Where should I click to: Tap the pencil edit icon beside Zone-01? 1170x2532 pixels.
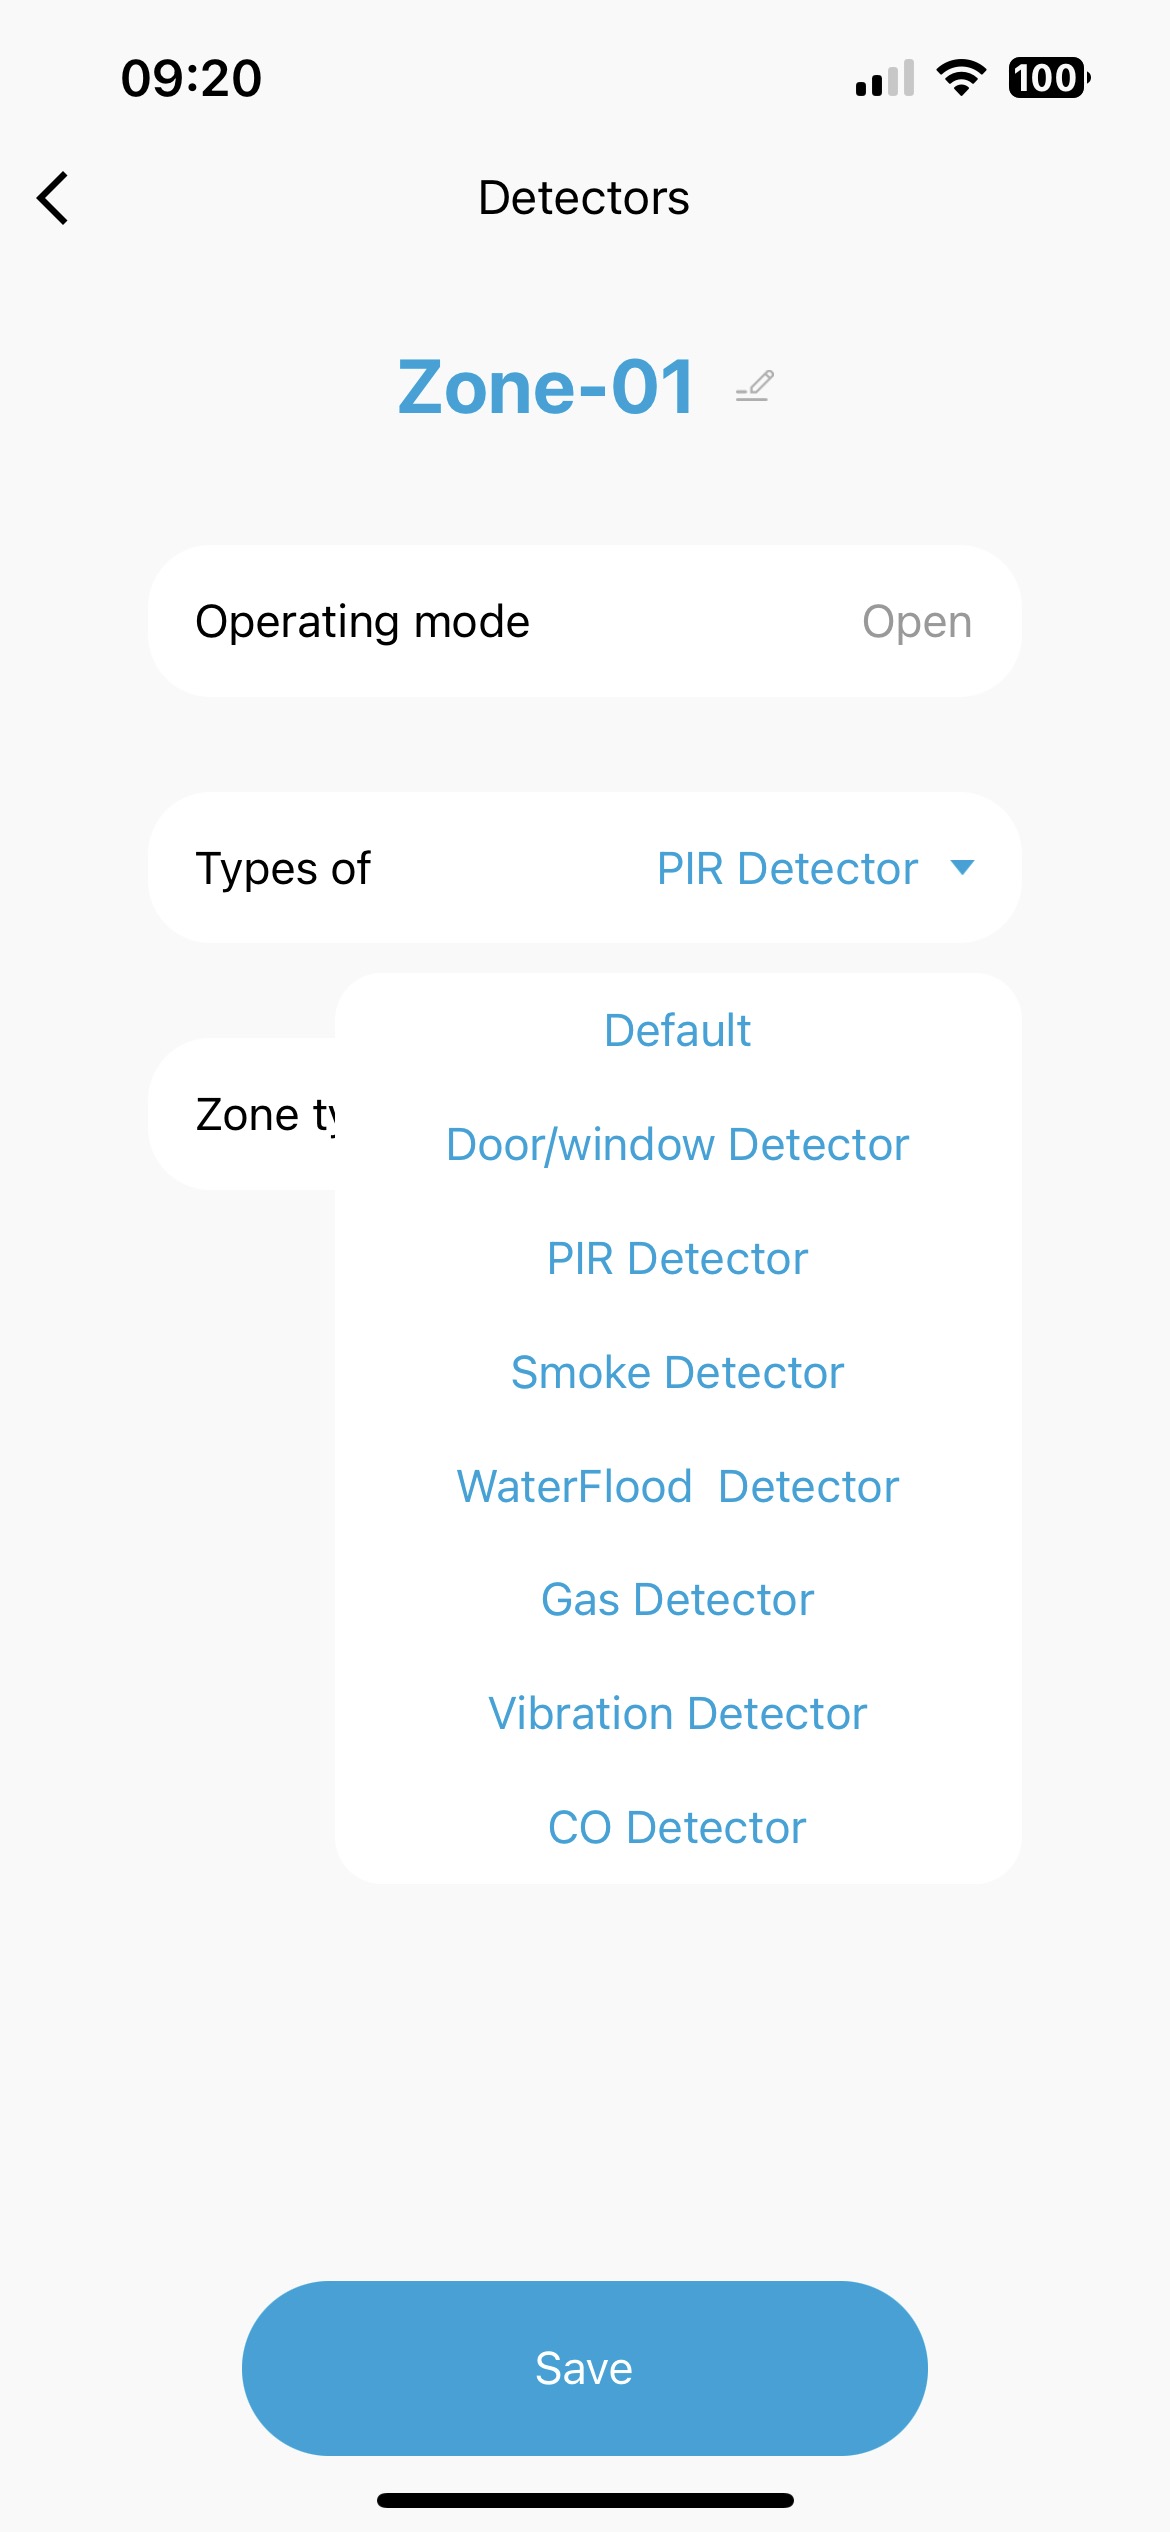[754, 386]
